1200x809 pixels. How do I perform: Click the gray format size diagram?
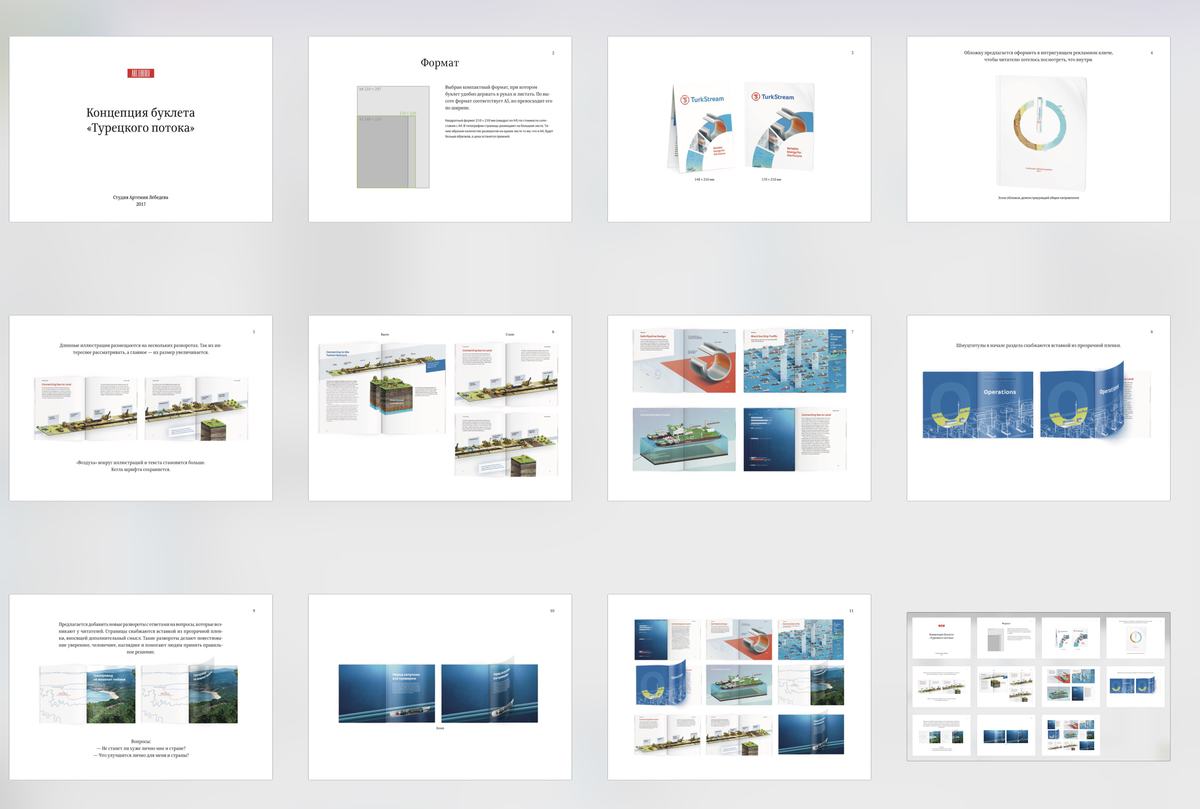(x=393, y=137)
